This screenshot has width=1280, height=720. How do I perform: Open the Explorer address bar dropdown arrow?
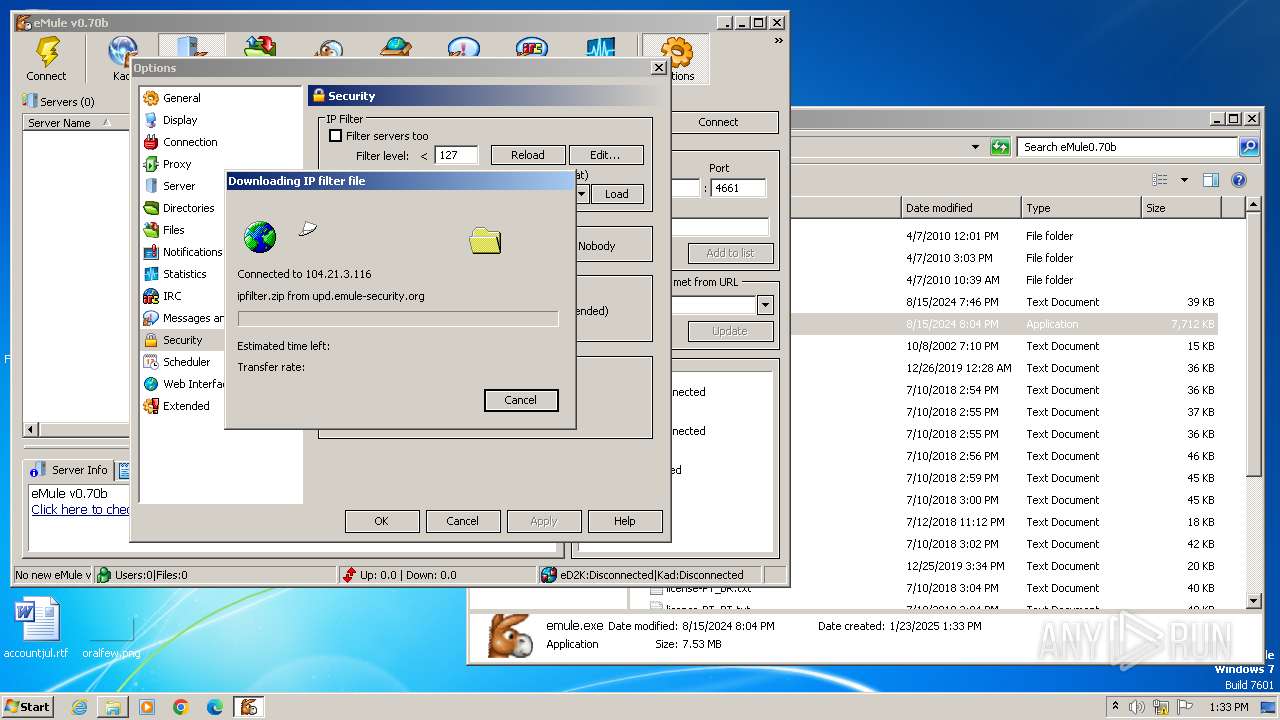tap(975, 147)
